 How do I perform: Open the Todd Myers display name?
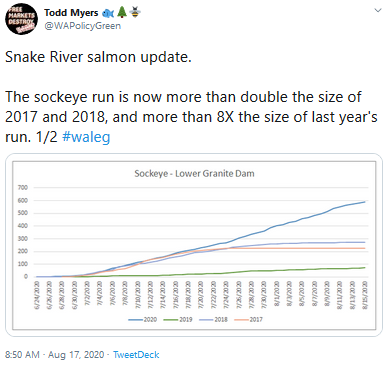coord(71,13)
